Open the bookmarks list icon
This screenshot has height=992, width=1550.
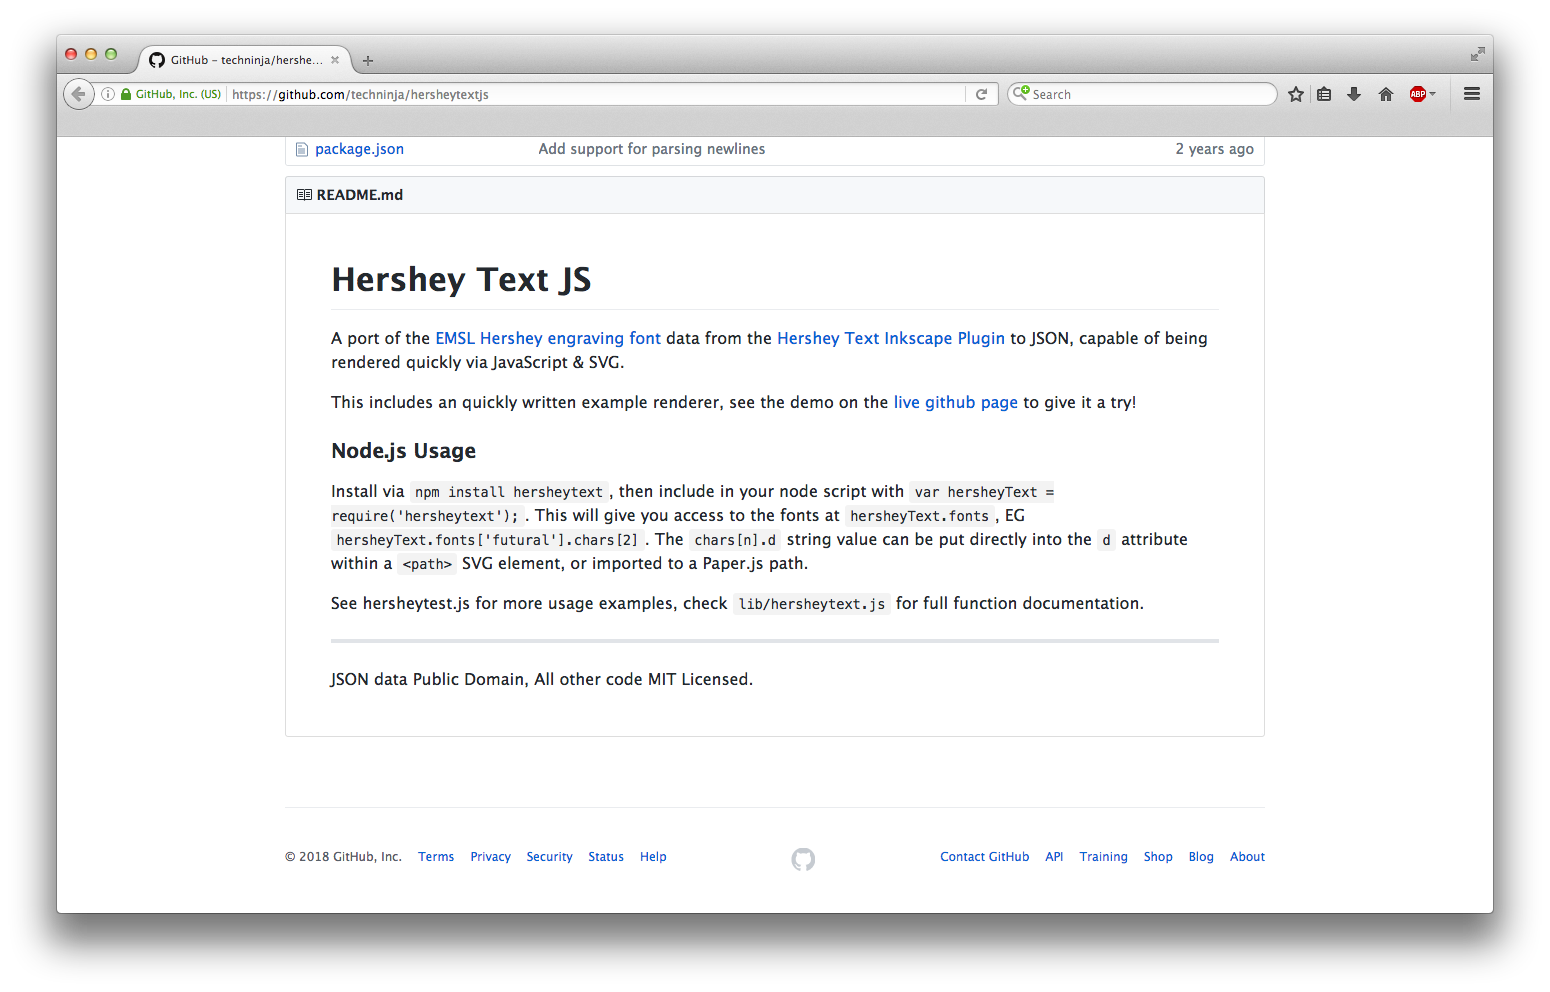click(1324, 94)
